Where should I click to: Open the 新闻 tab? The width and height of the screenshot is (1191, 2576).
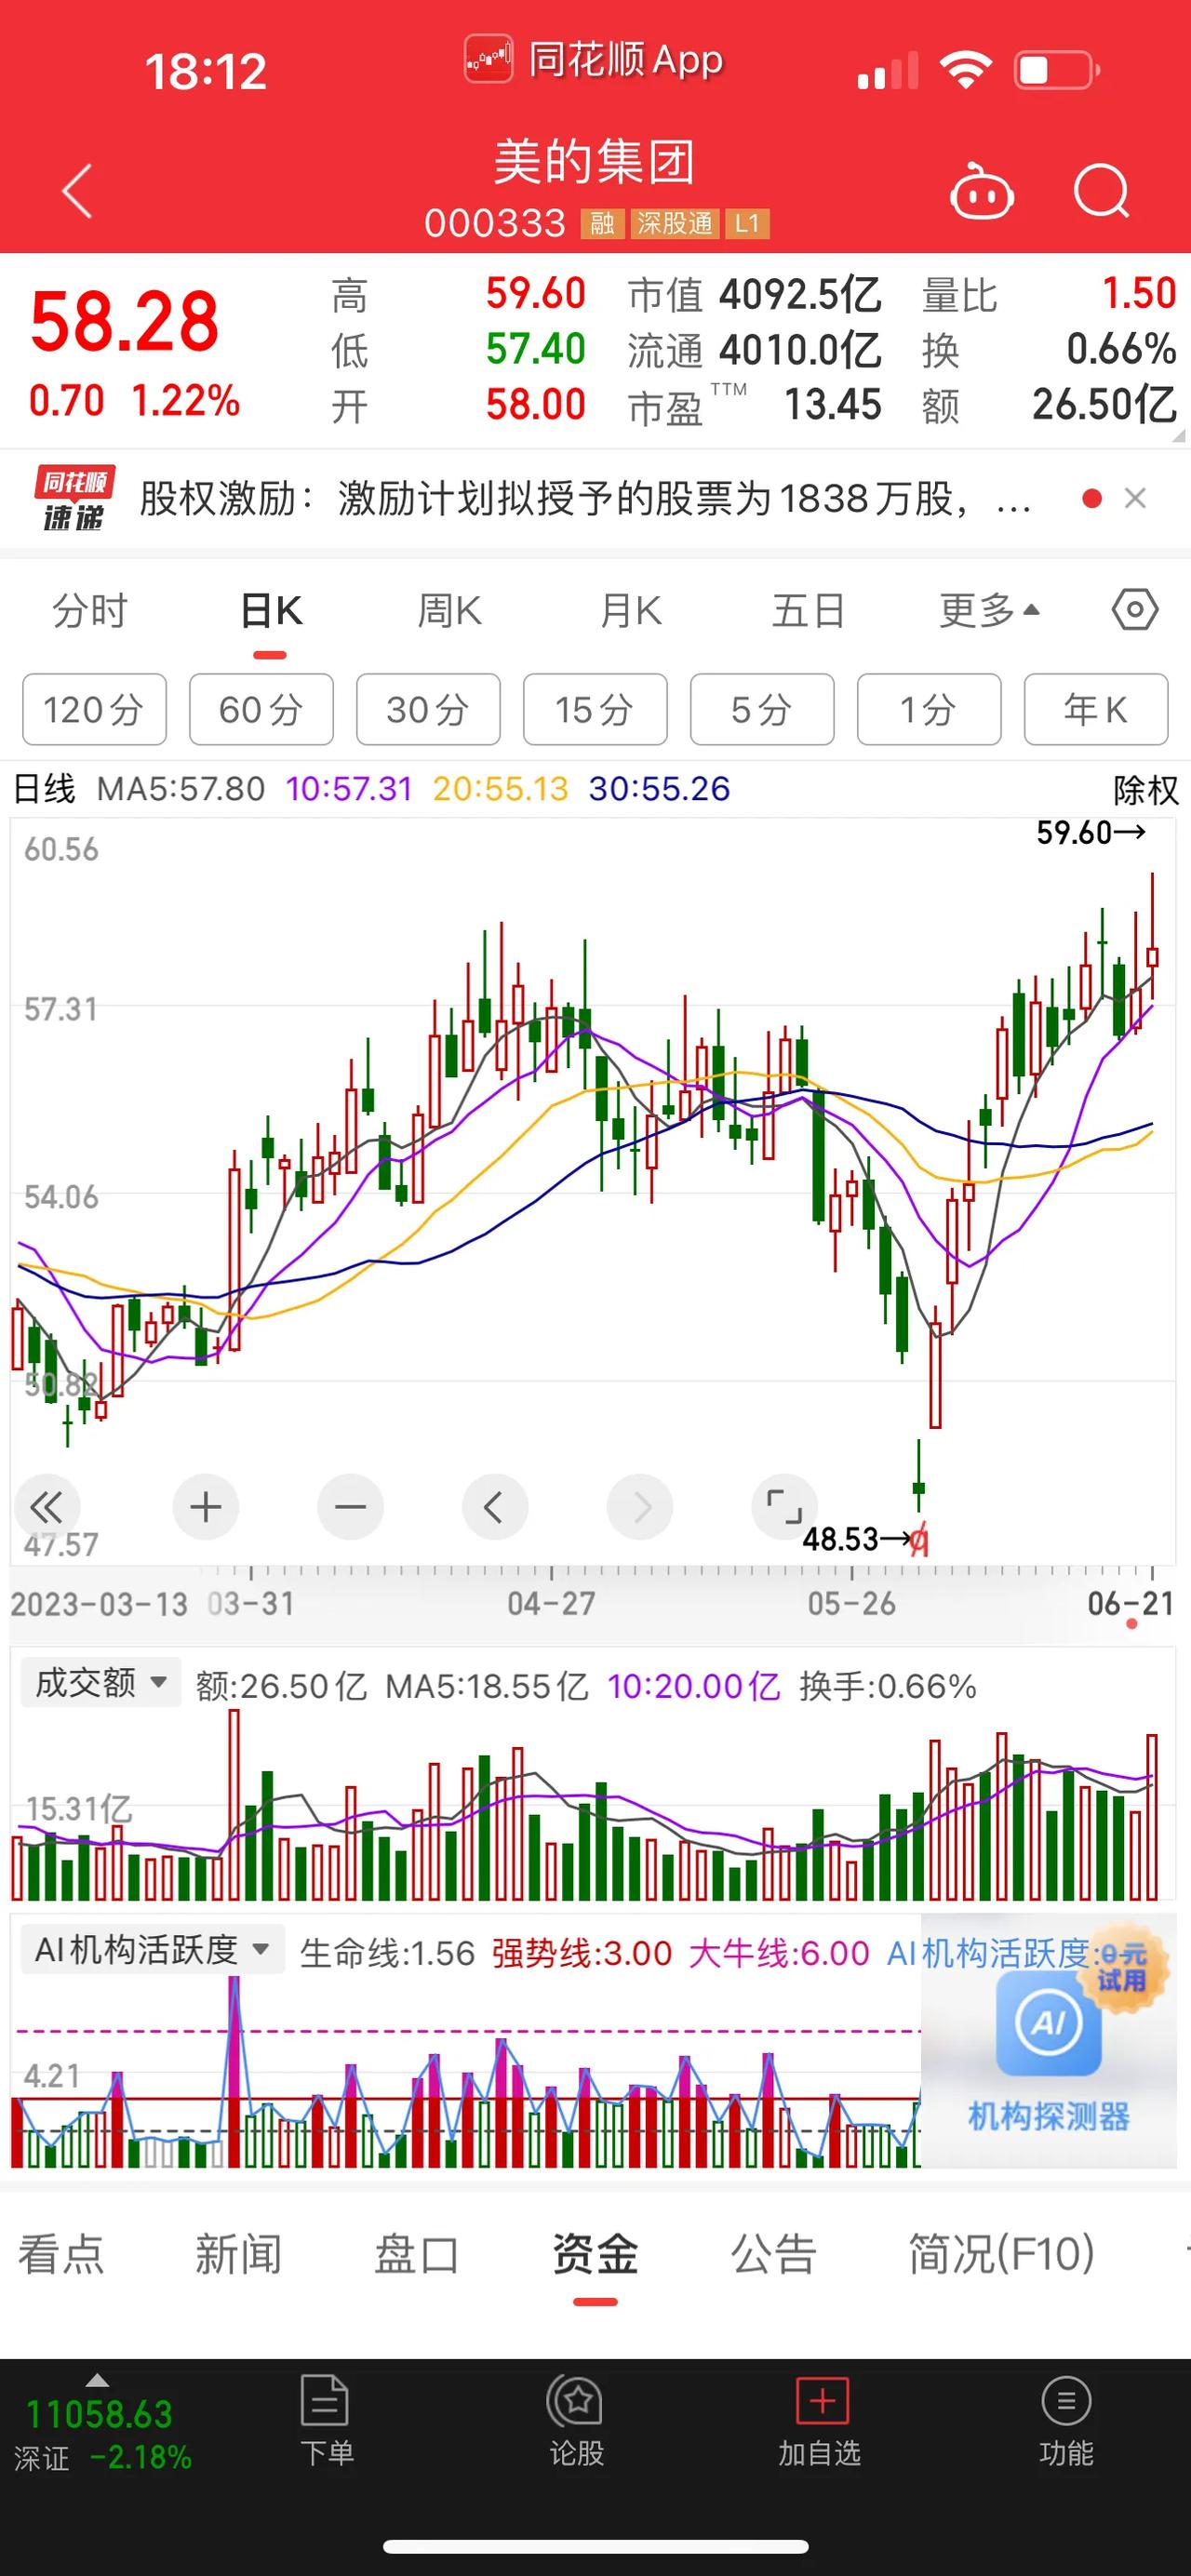tap(238, 2254)
